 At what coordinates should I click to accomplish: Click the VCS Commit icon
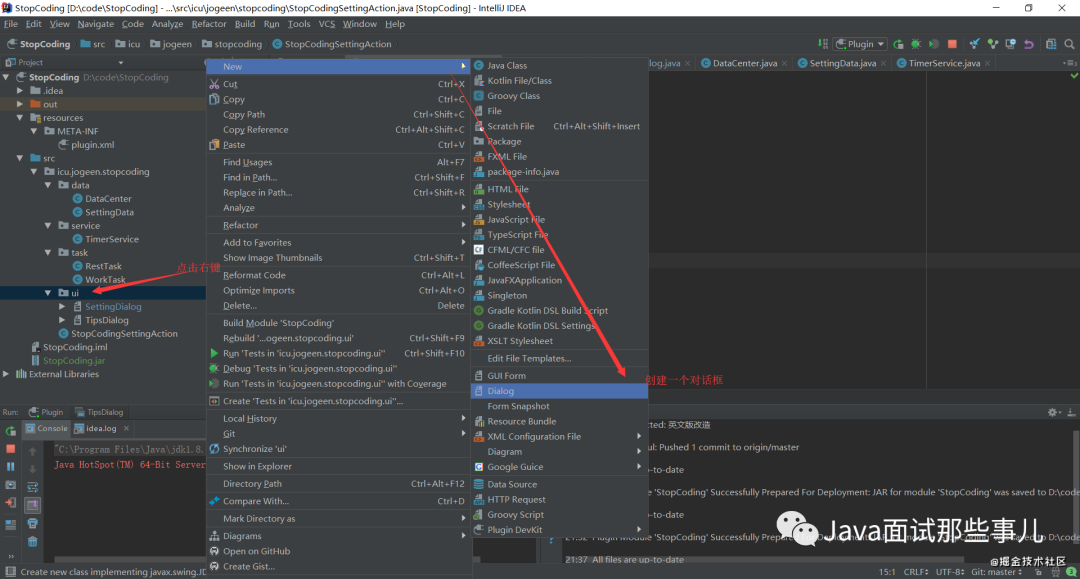pyautogui.click(x=993, y=44)
